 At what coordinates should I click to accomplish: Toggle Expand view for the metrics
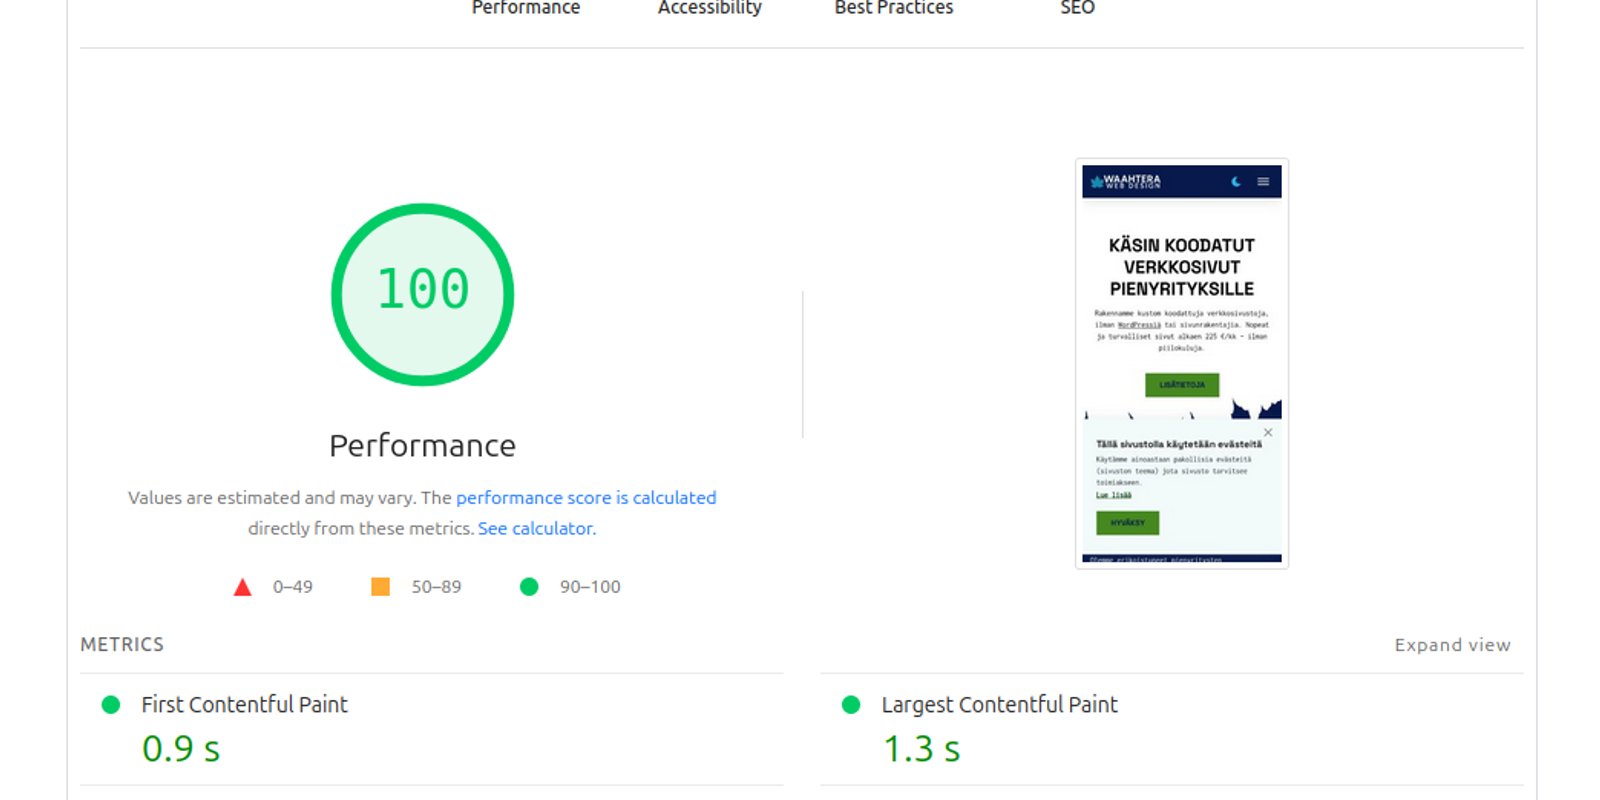[x=1452, y=645]
